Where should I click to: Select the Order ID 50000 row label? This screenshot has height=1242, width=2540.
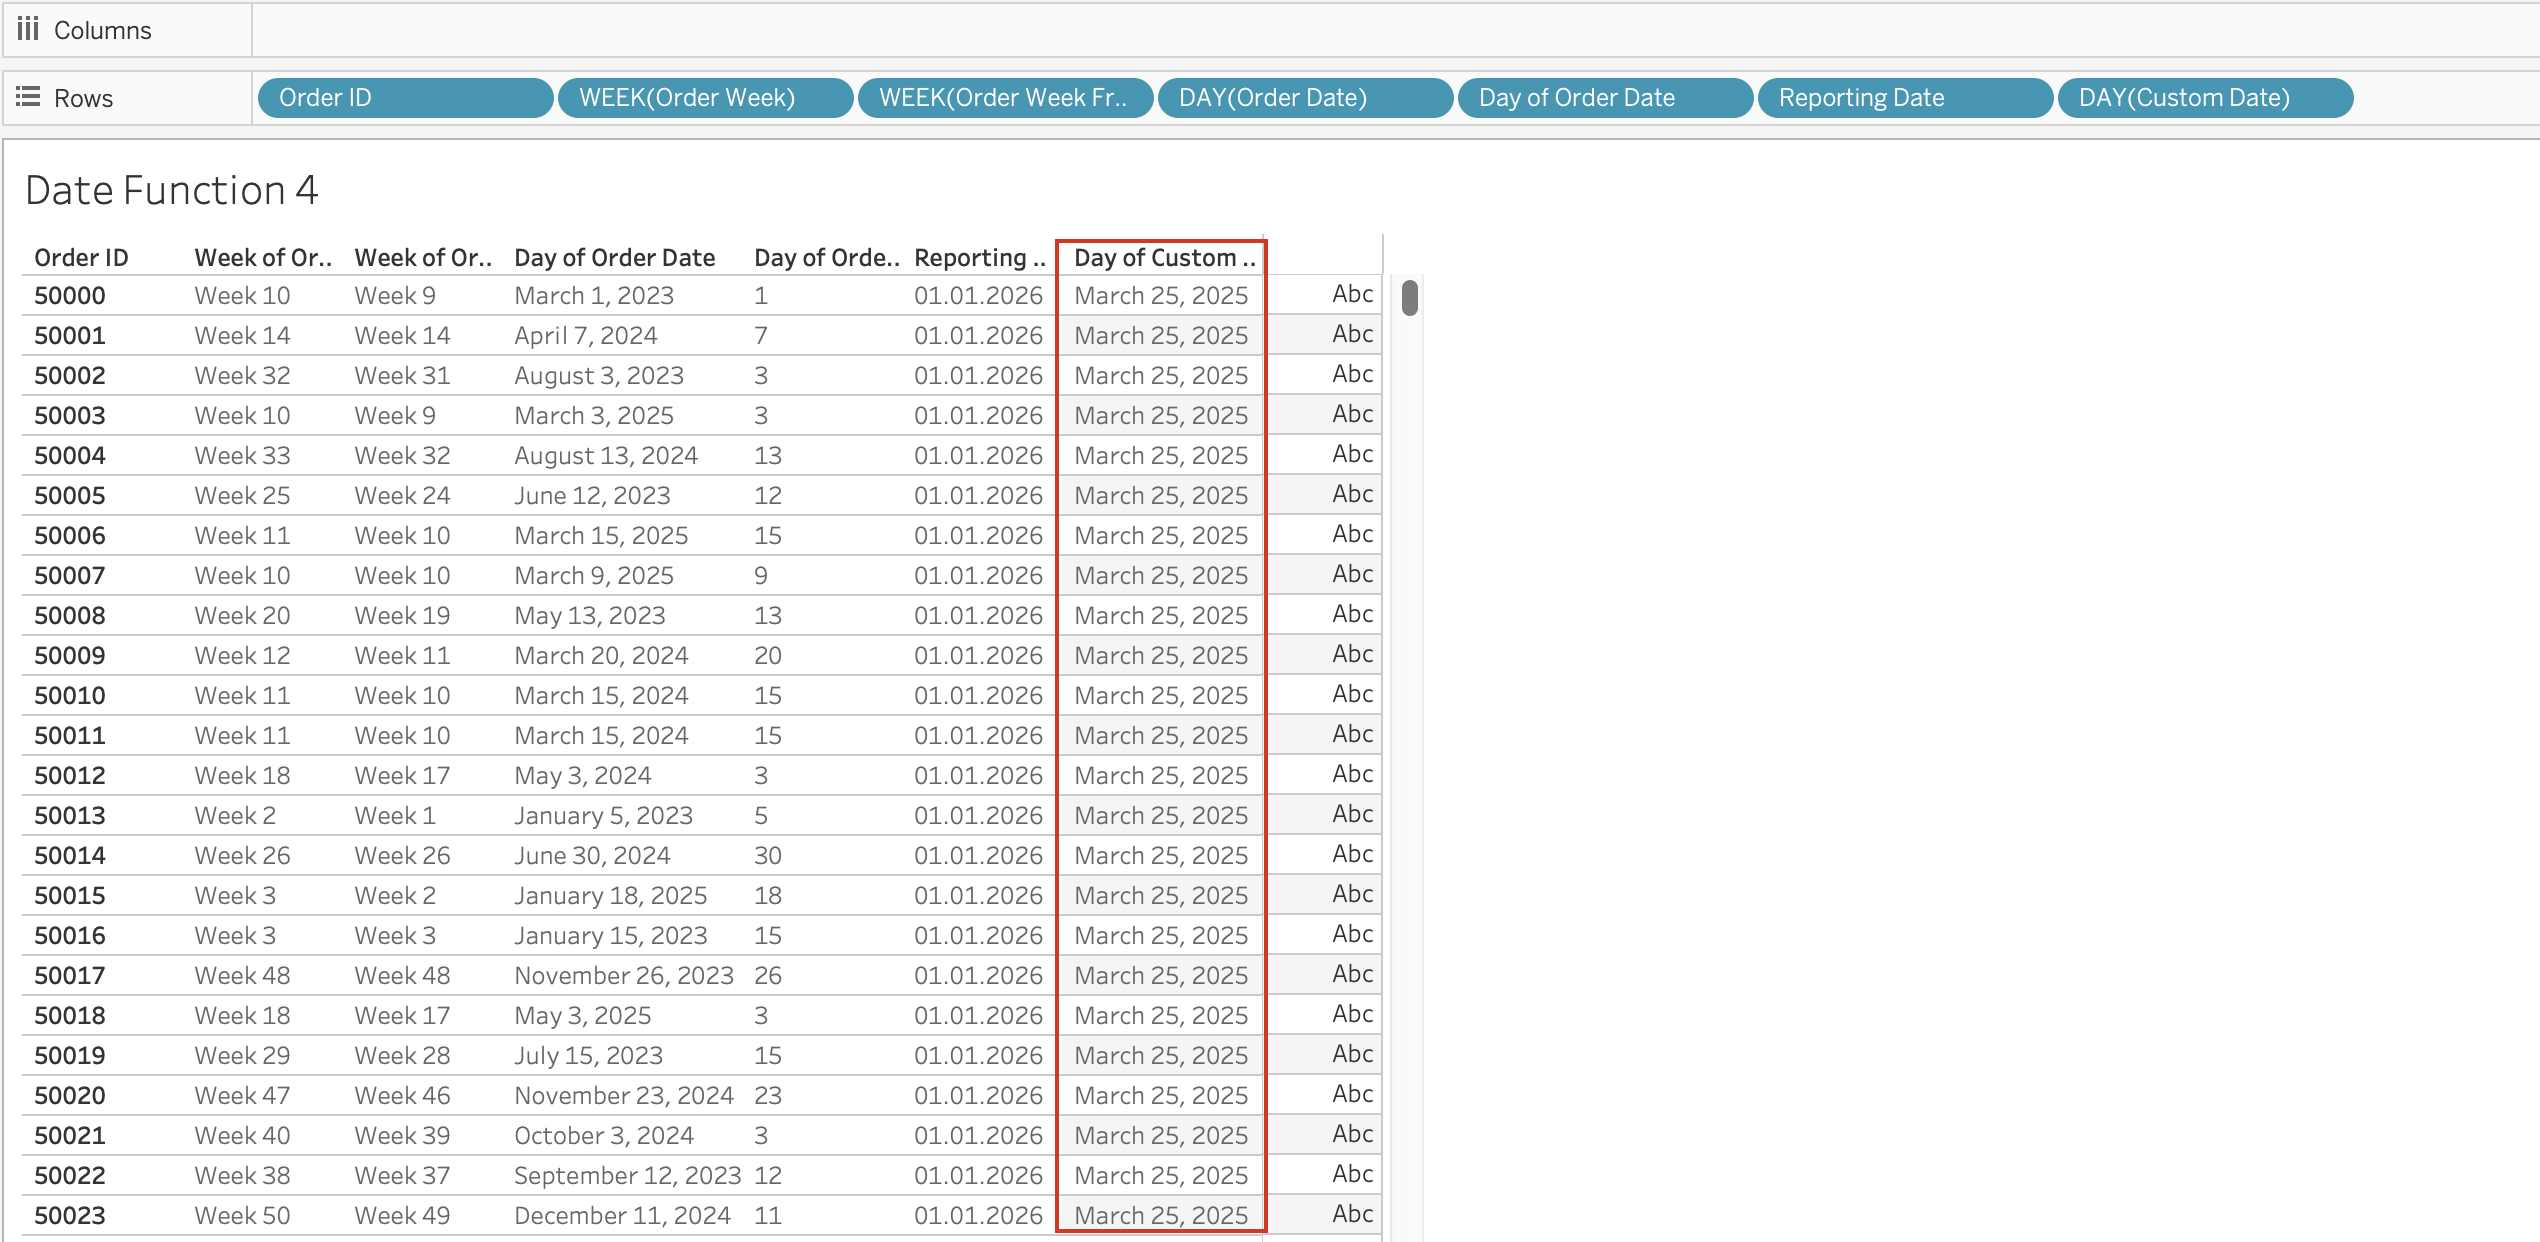point(69,295)
